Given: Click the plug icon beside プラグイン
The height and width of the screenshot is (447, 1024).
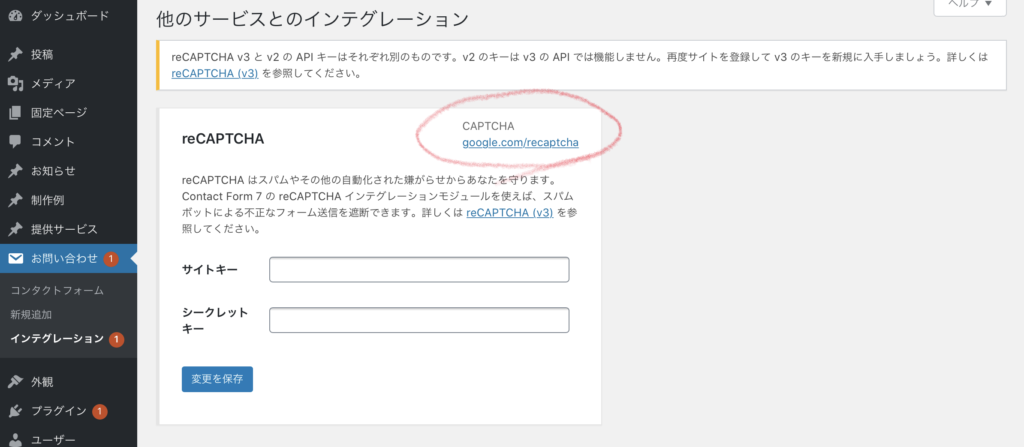Looking at the screenshot, I should click(x=16, y=411).
